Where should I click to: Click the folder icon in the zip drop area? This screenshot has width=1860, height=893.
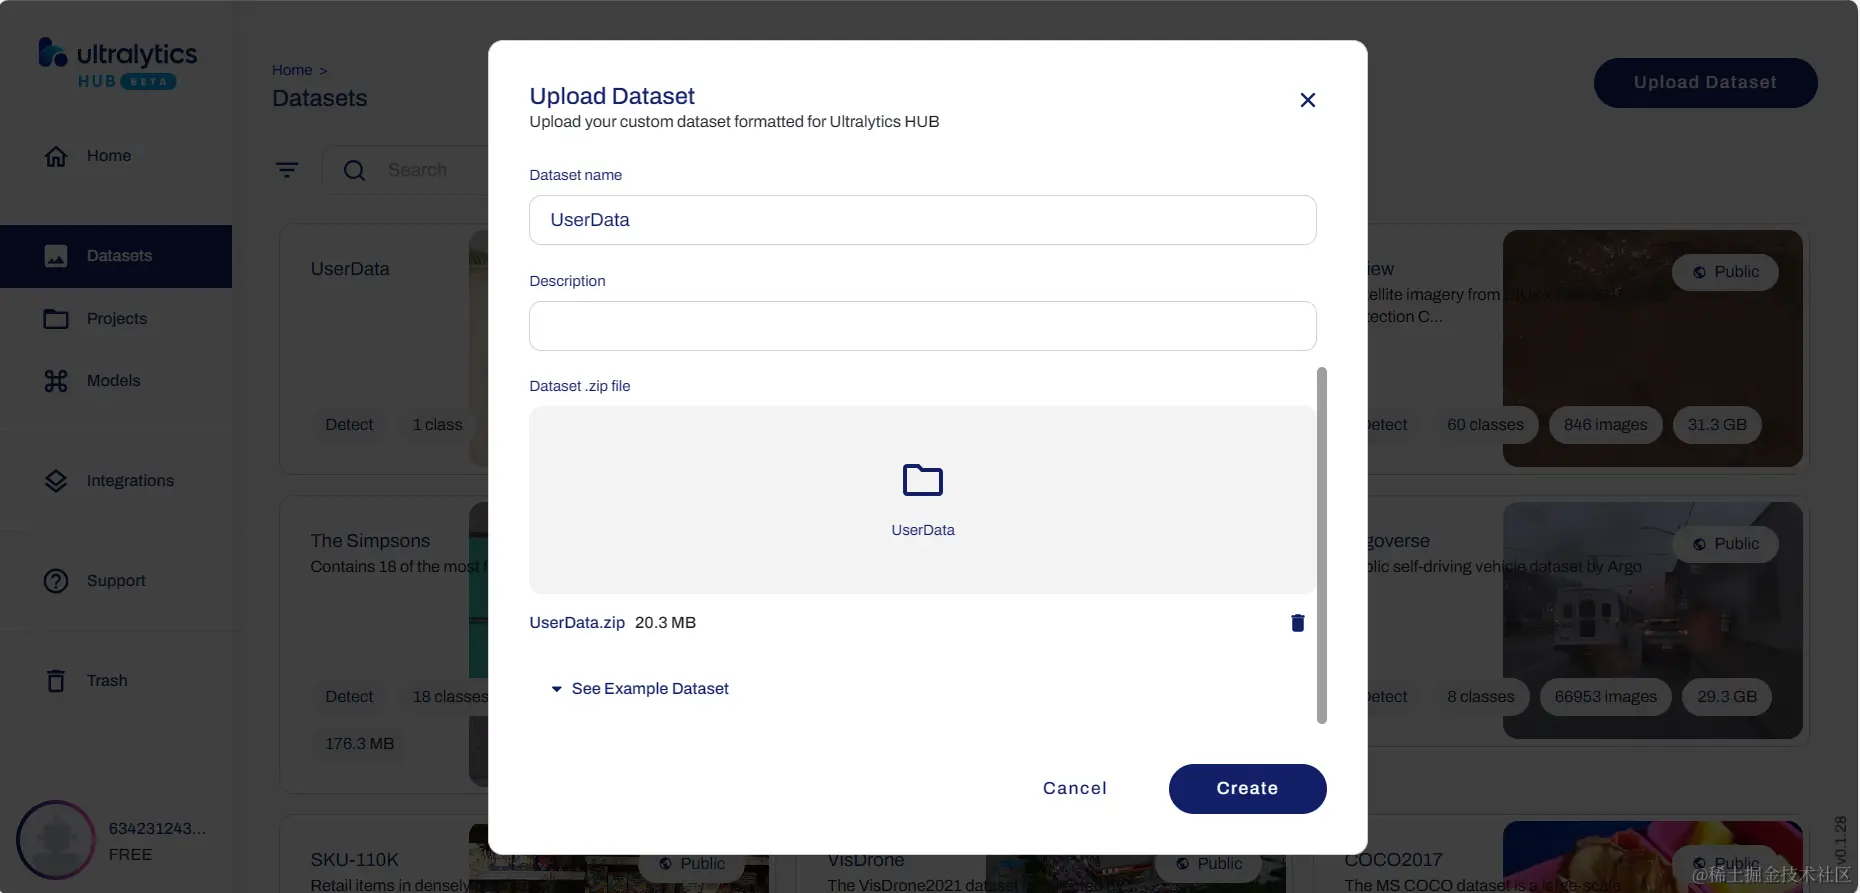[x=922, y=480]
